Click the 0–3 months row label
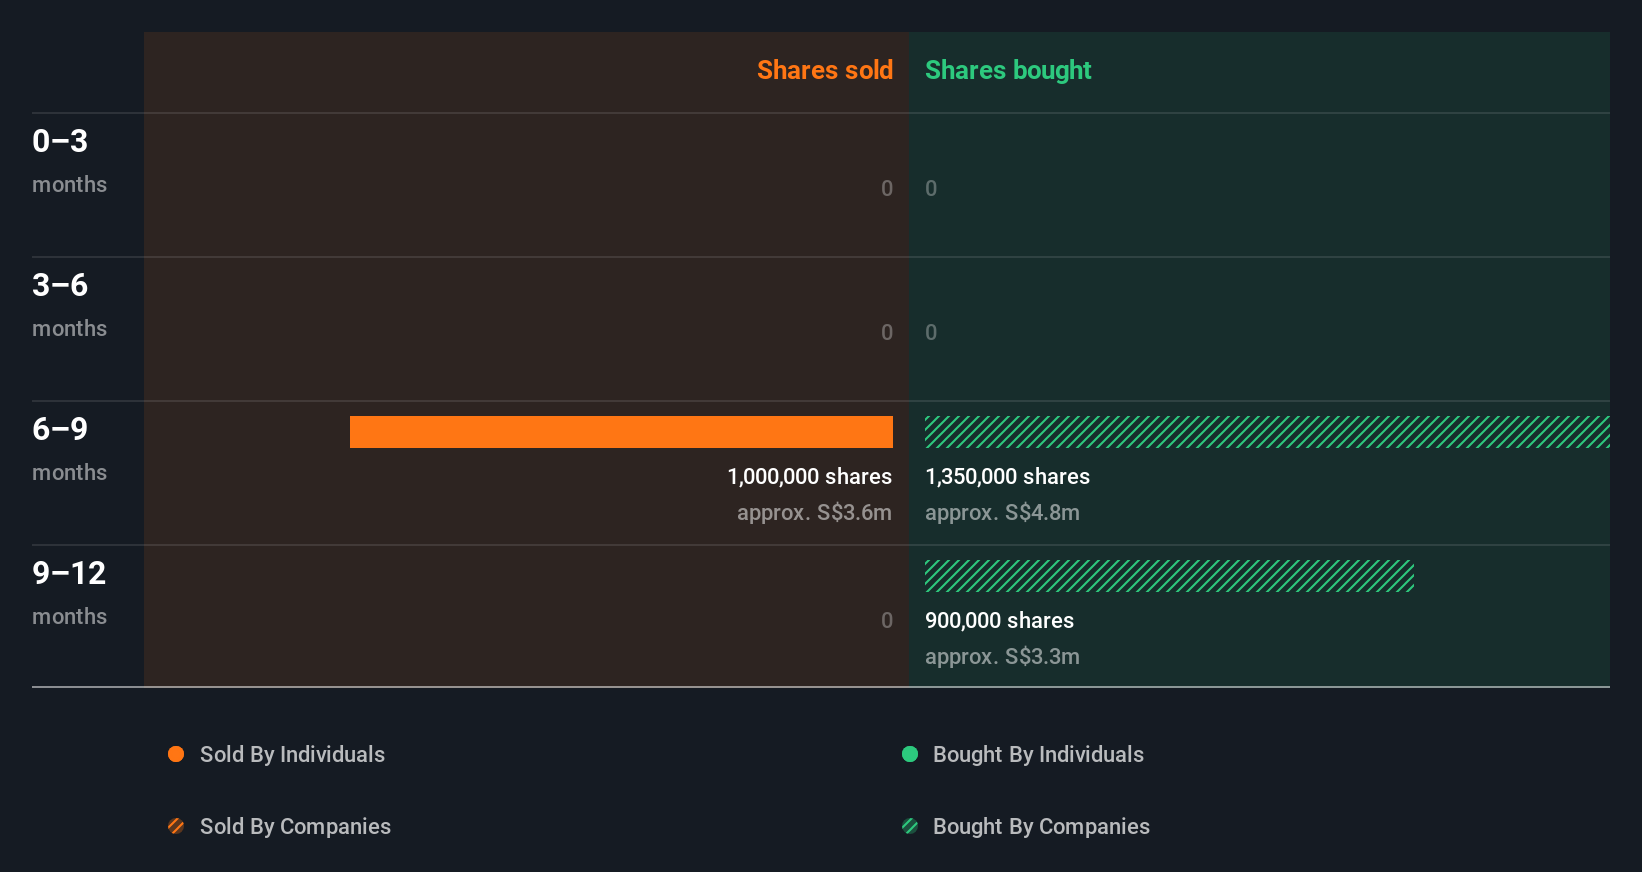The image size is (1642, 872). click(x=69, y=160)
